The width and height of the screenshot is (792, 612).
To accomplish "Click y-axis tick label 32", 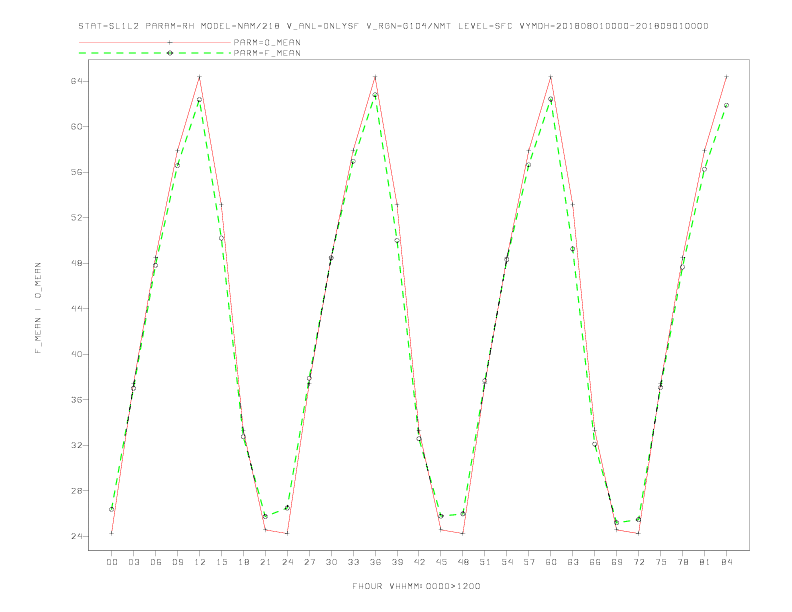I will [77, 445].
